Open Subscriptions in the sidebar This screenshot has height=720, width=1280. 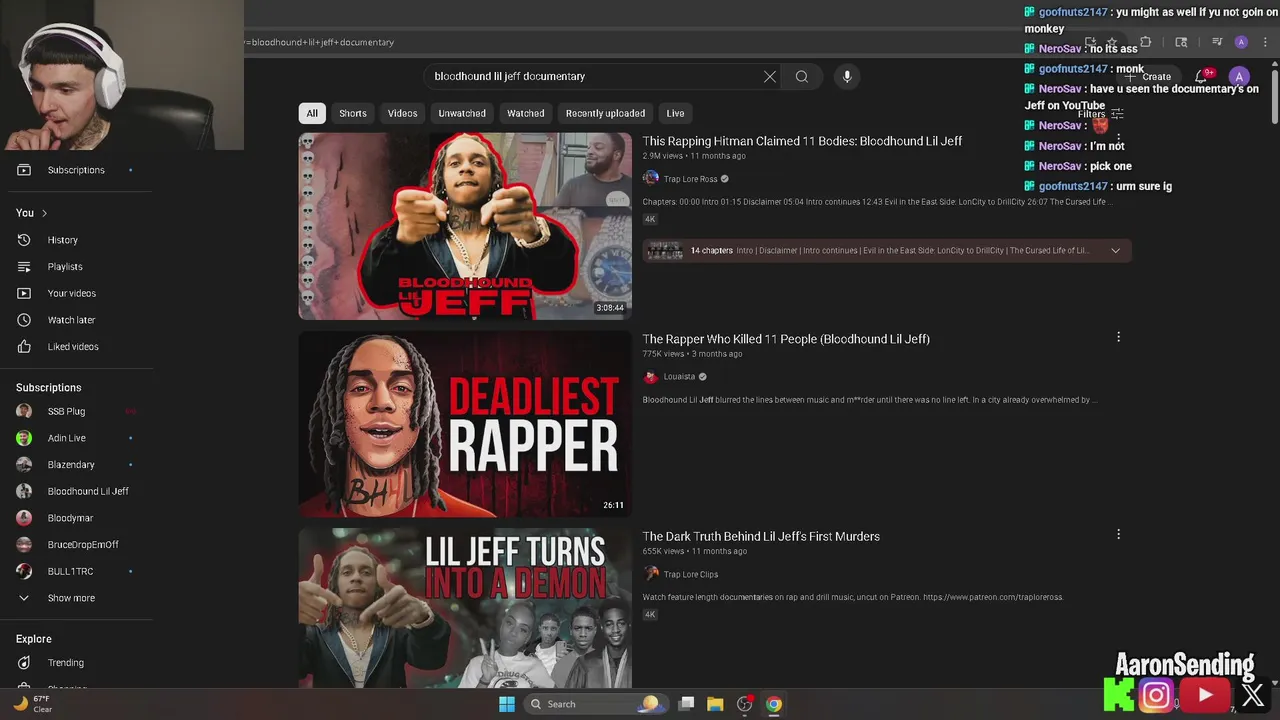click(76, 170)
